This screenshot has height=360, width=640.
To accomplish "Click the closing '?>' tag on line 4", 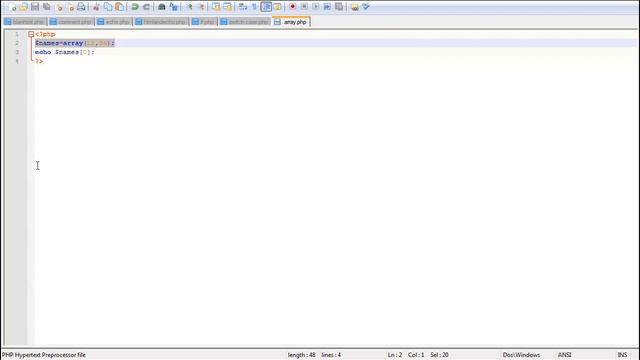I will (39, 61).
